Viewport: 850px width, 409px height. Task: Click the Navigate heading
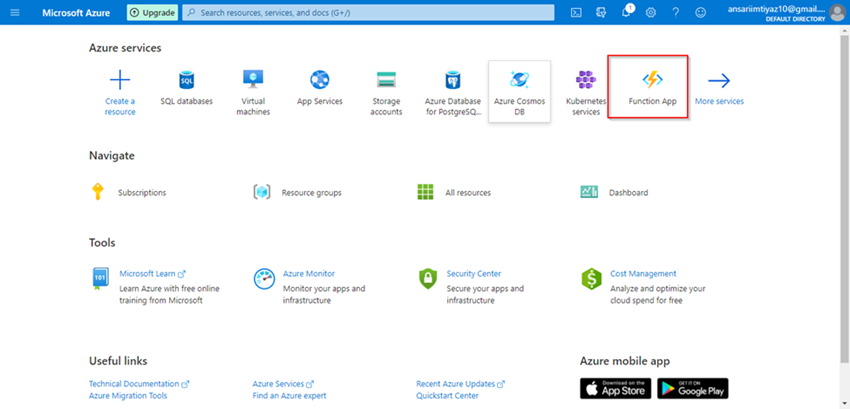click(112, 156)
